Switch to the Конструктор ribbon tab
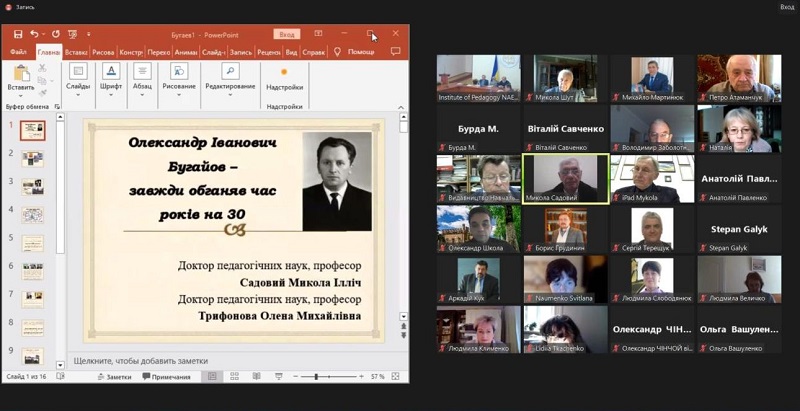The height and width of the screenshot is (411, 800). (131, 52)
